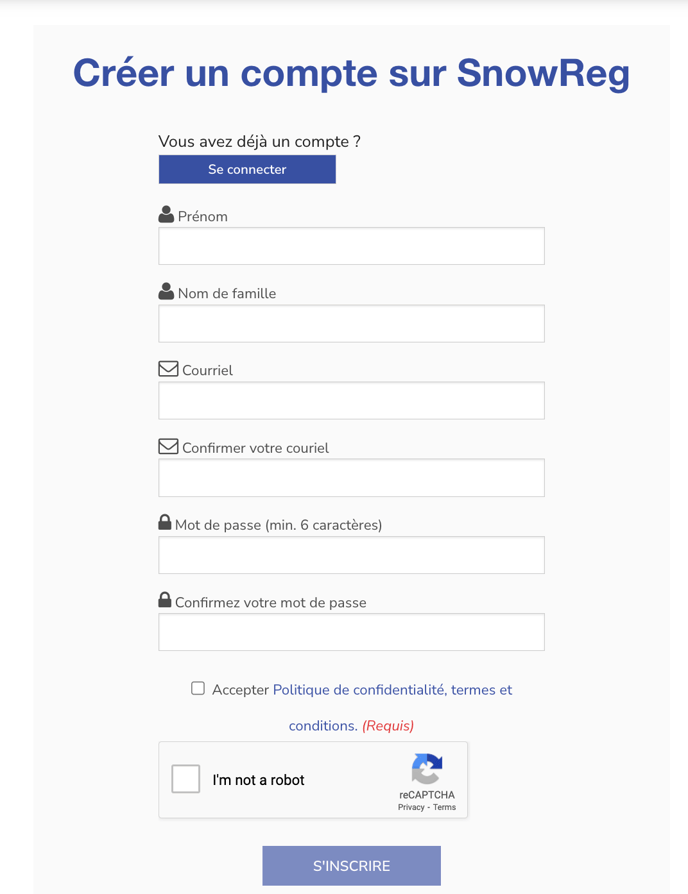Check the Accepter politique de confidentialité checkbox
688x894 pixels.
coord(198,688)
